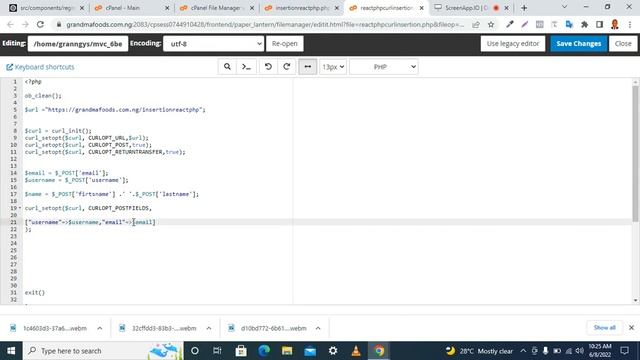Open Settings gear on taskbar
Image resolution: width=640 pixels, height=360 pixels.
(333, 351)
